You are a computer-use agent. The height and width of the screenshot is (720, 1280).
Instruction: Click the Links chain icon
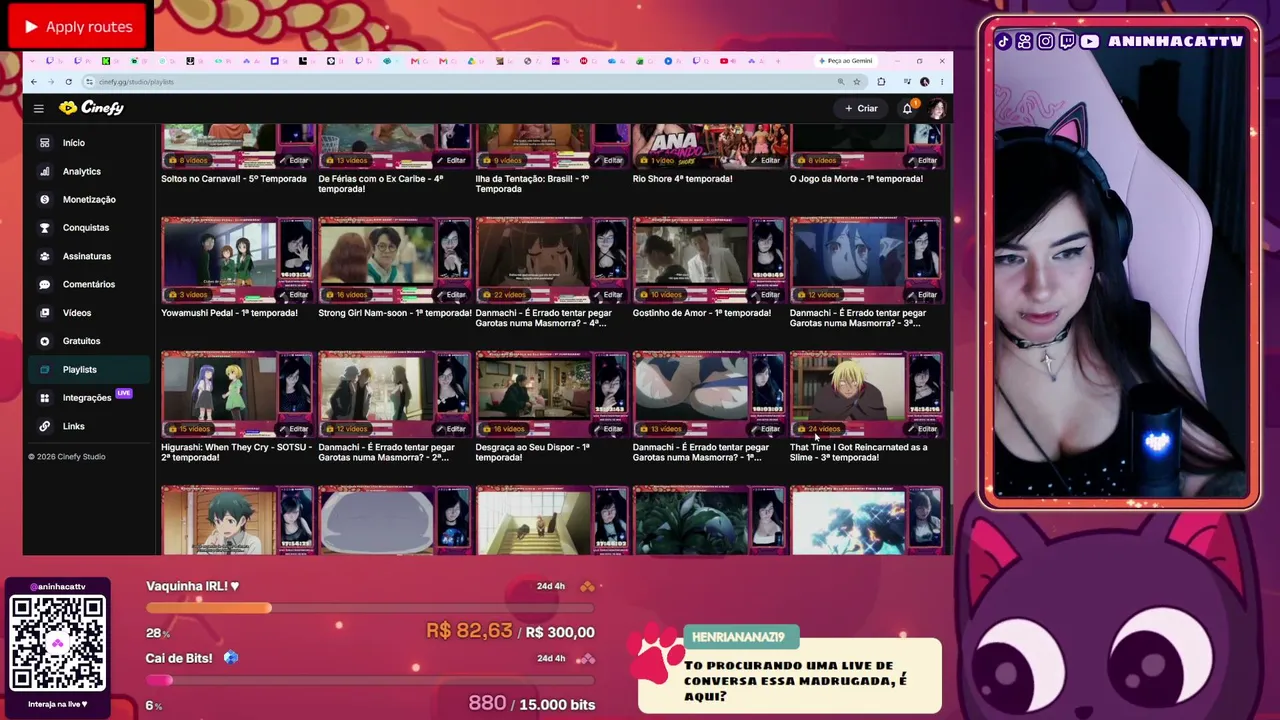pos(44,426)
